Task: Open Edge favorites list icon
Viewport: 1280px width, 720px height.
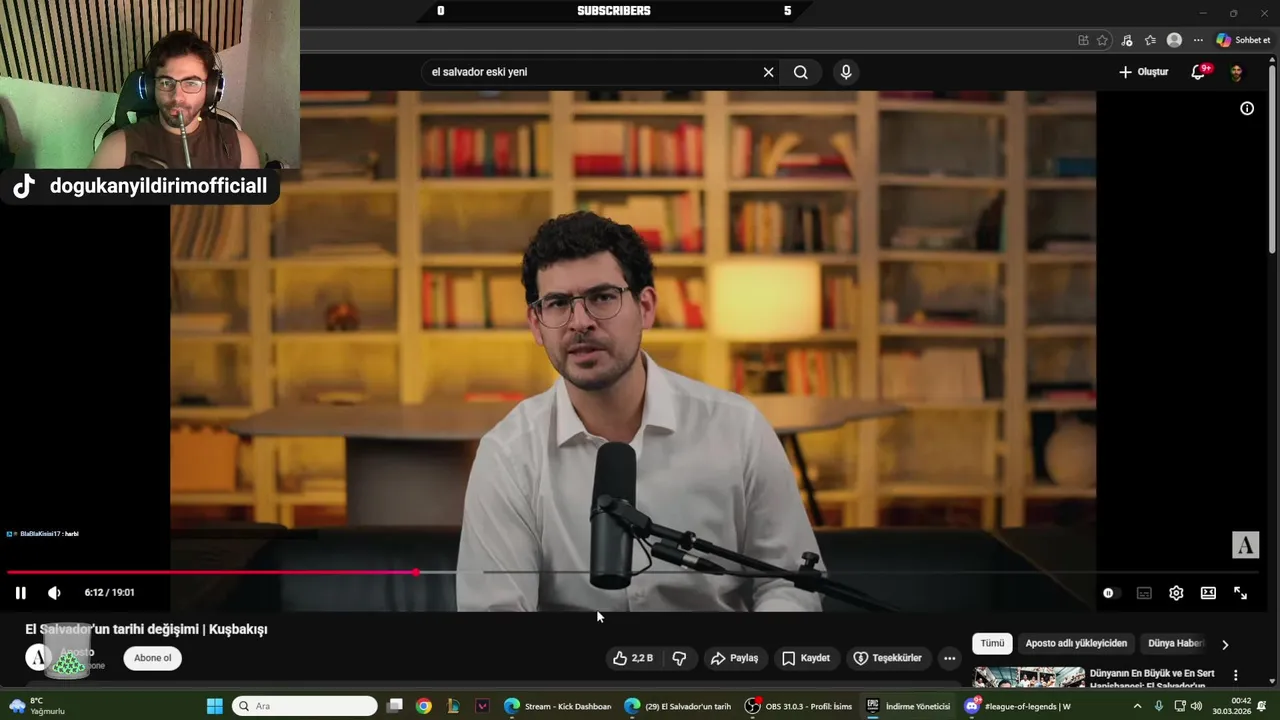Action: coord(1150,40)
